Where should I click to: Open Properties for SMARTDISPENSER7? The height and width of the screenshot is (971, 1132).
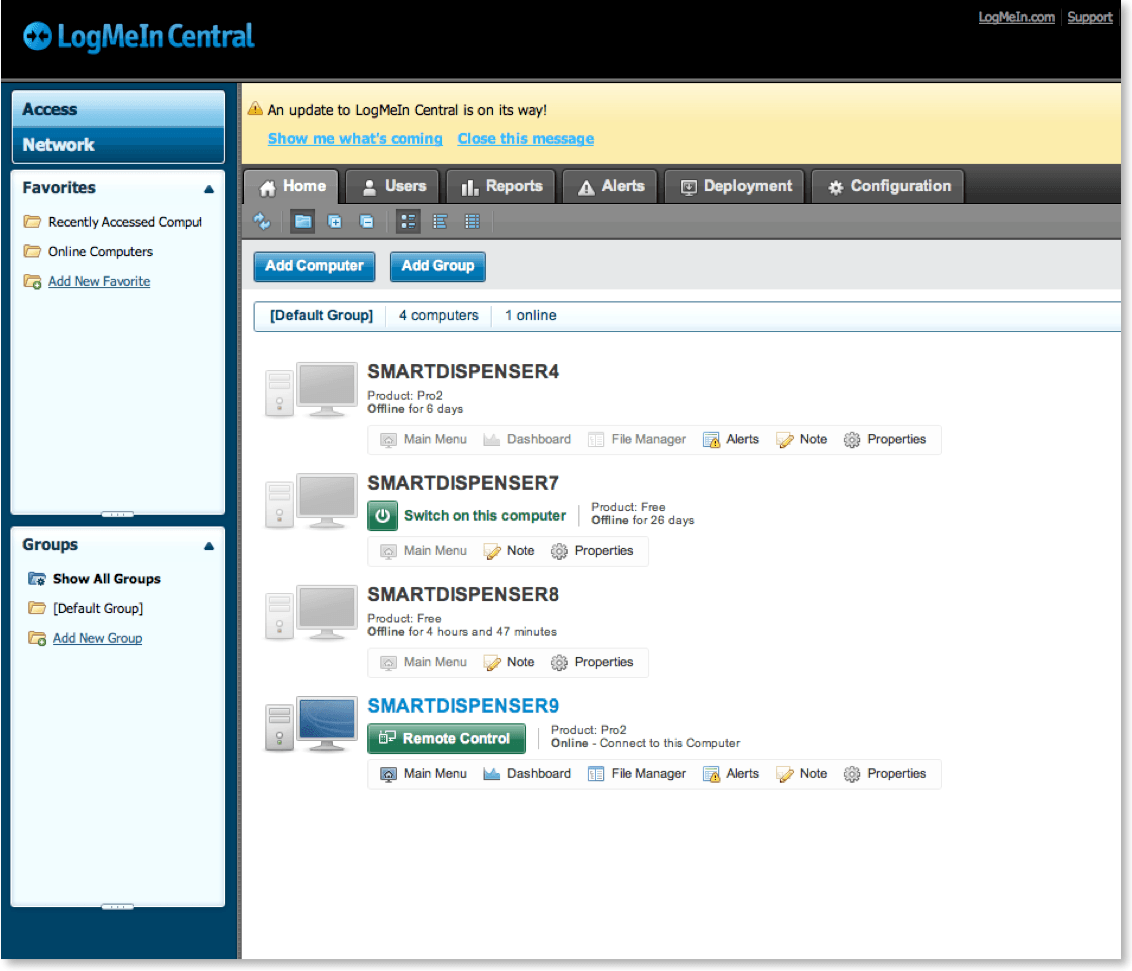click(x=592, y=552)
